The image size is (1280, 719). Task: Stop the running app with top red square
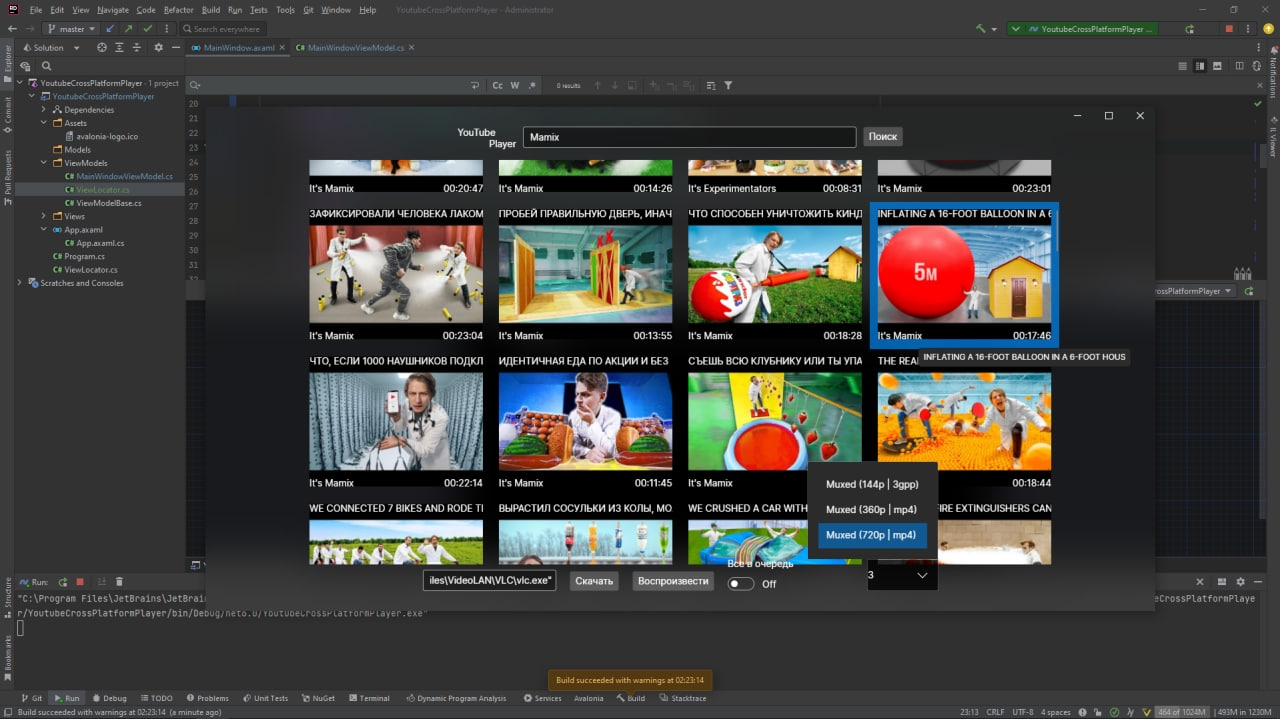tap(1231, 29)
